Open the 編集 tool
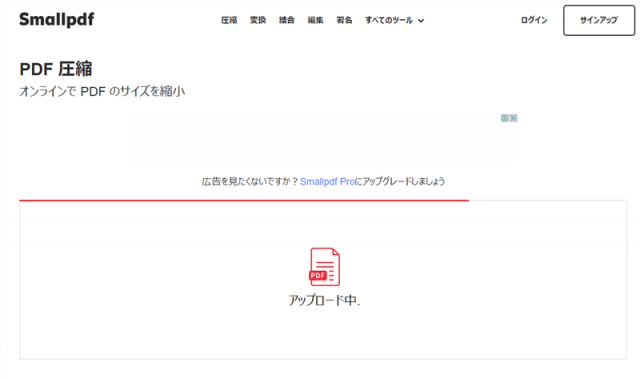Image resolution: width=640 pixels, height=378 pixels. click(x=316, y=20)
